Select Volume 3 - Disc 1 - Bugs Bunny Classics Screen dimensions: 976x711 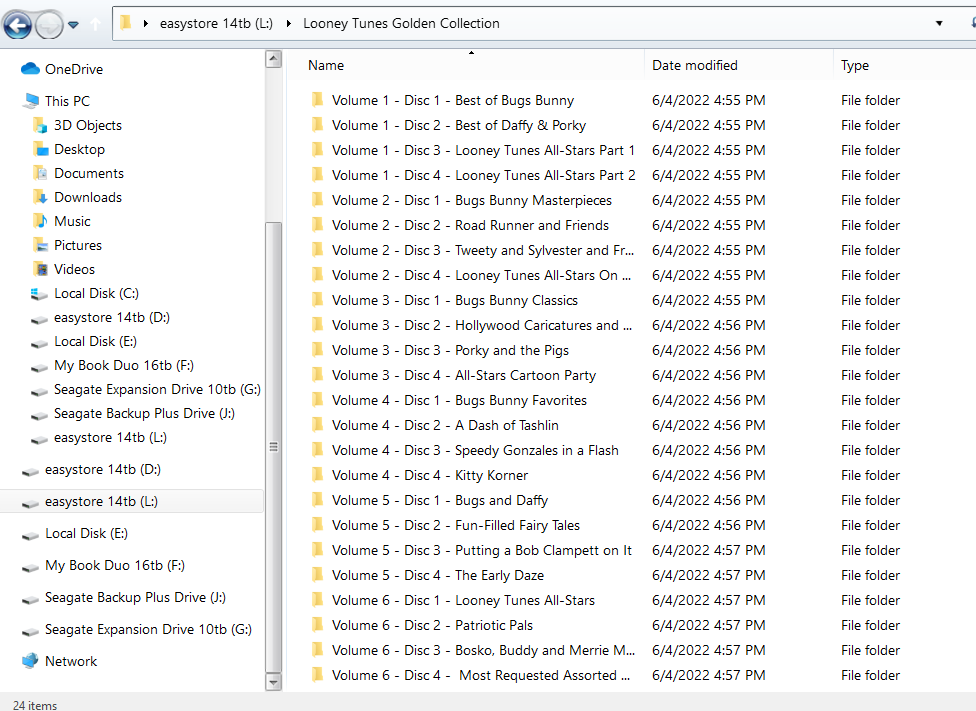click(454, 300)
